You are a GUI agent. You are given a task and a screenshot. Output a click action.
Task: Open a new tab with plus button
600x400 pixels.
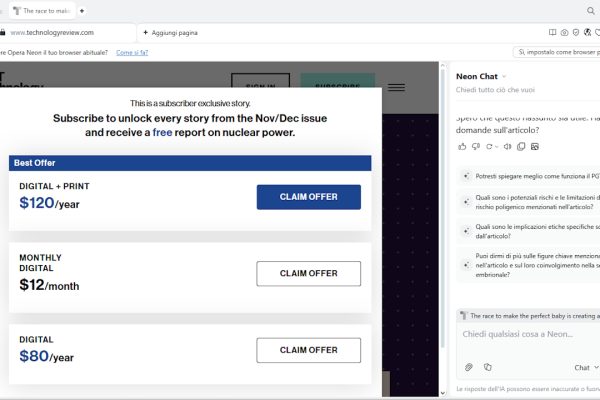[x=82, y=11]
